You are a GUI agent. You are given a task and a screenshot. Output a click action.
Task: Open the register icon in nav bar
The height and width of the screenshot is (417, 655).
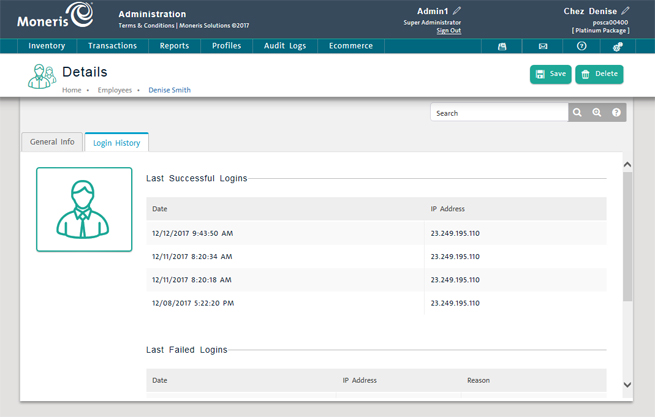502,46
